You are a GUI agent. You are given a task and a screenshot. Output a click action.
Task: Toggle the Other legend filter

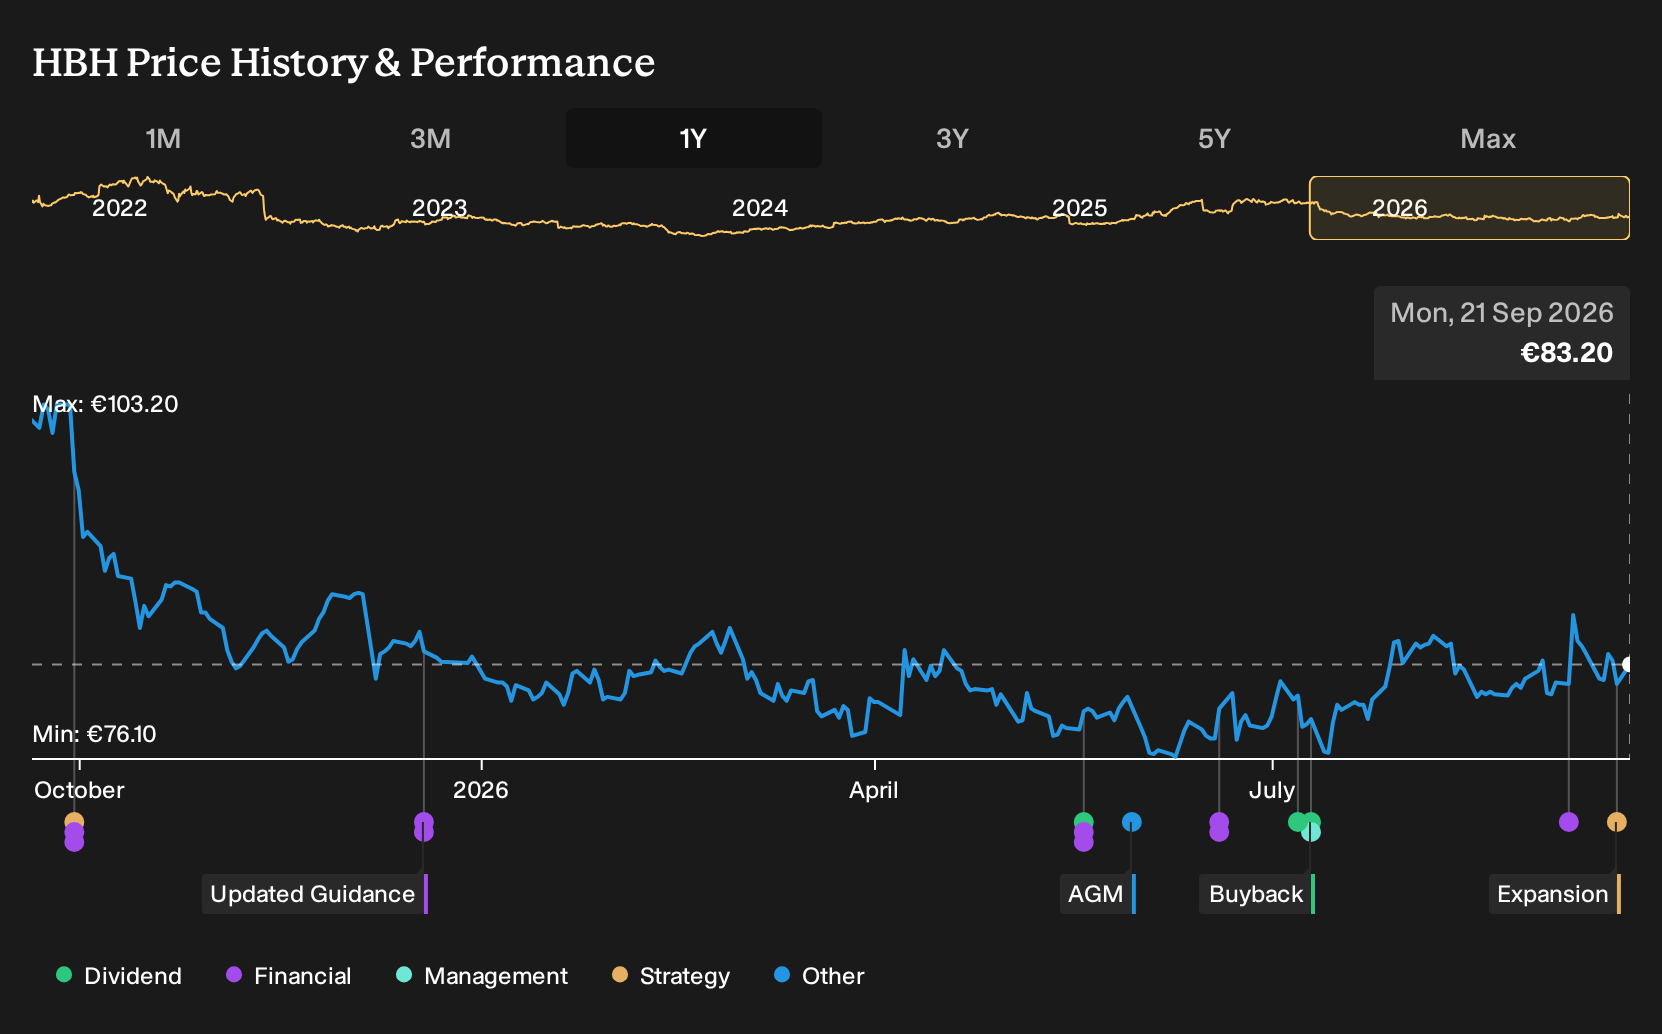pyautogui.click(x=819, y=976)
